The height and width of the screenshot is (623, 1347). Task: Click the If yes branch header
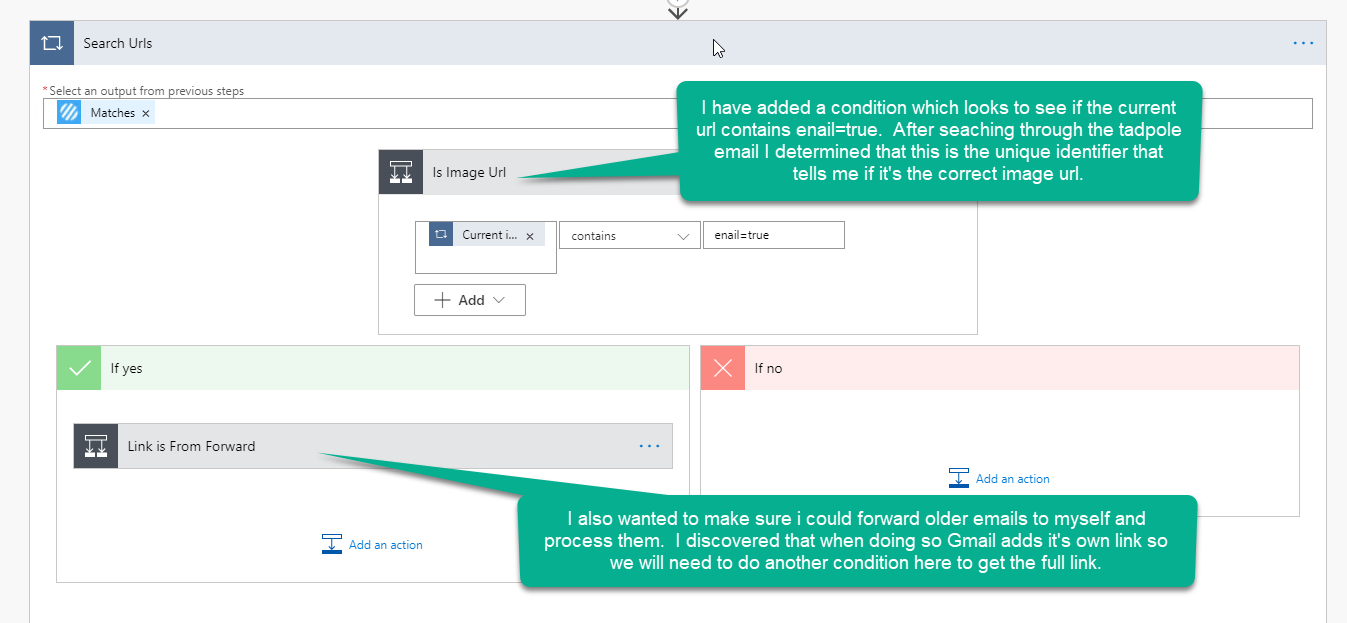pos(373,368)
